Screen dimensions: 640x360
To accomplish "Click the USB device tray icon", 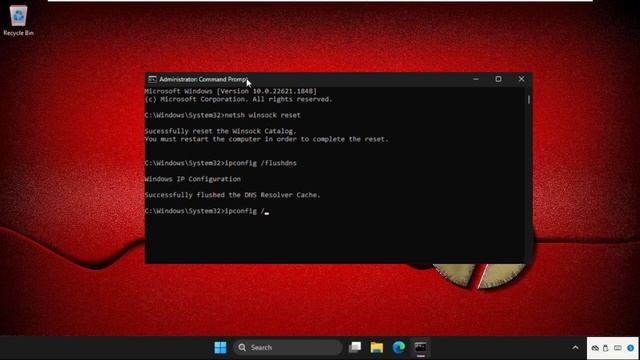I will pyautogui.click(x=606, y=348).
